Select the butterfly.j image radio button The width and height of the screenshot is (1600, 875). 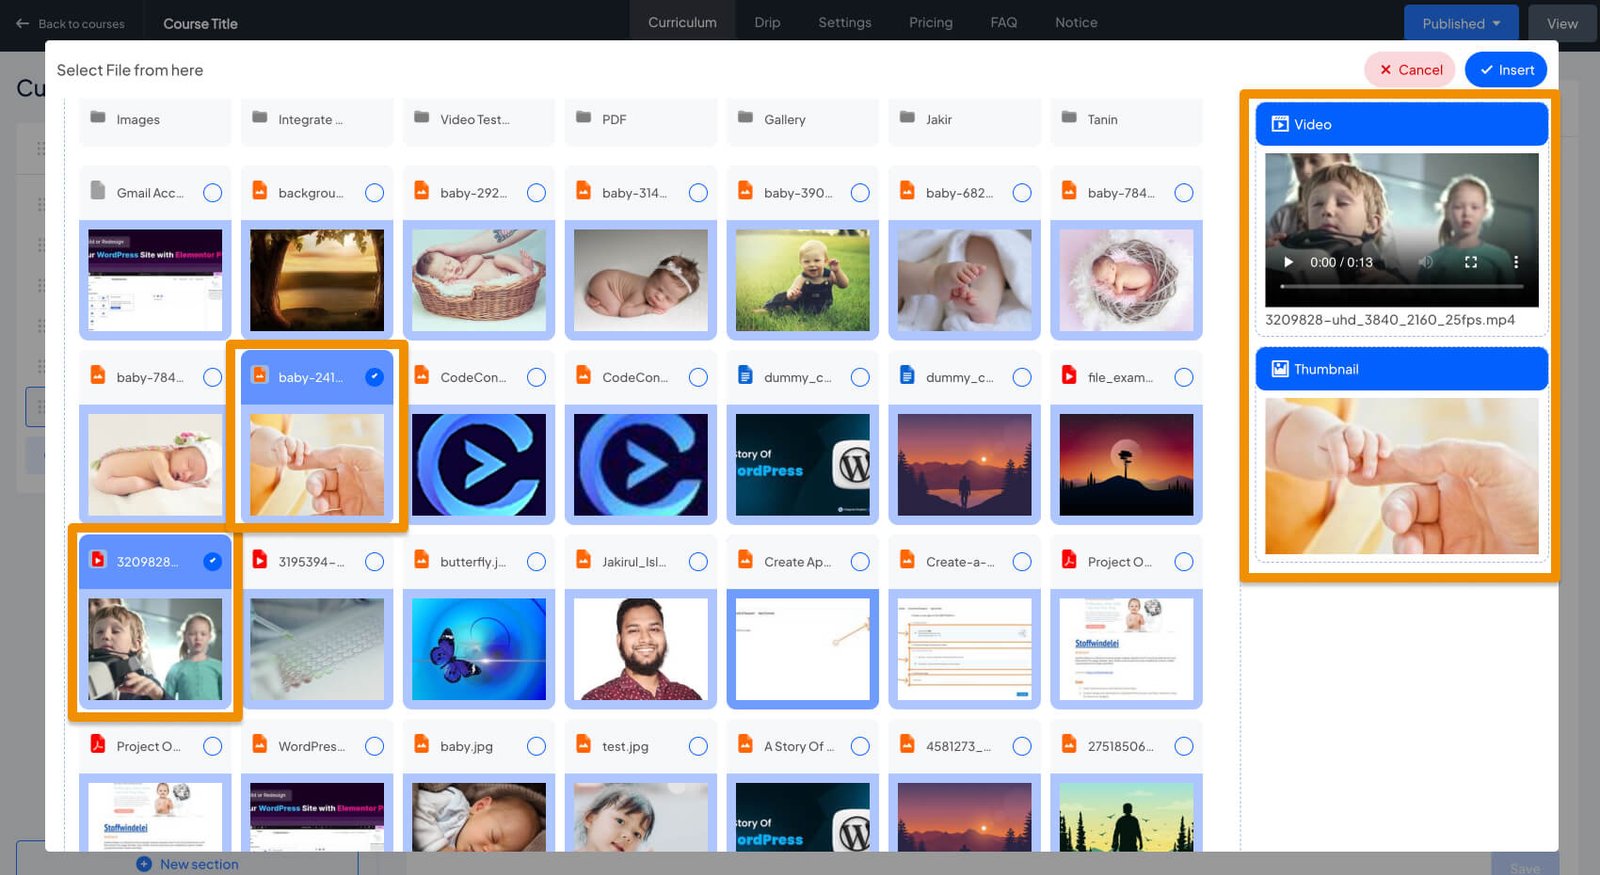pos(537,562)
